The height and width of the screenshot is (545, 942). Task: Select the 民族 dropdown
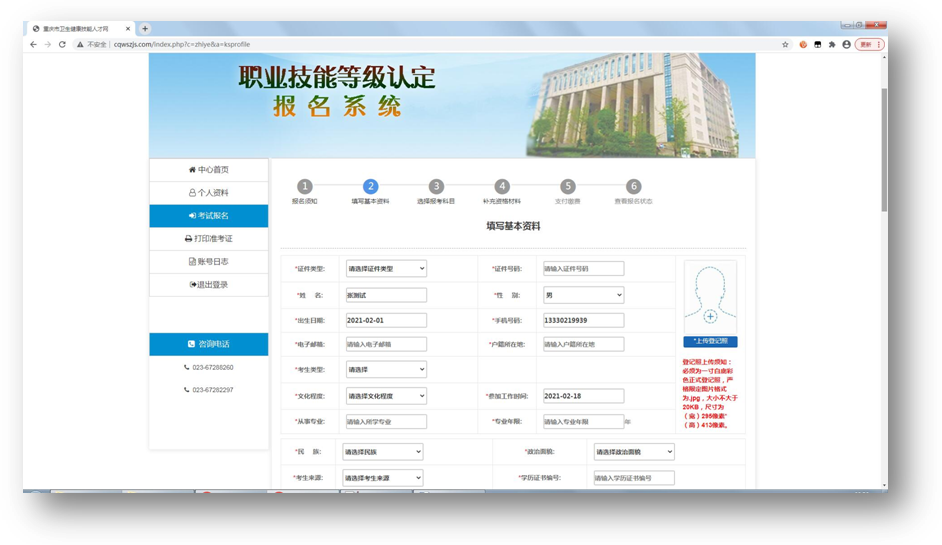coord(382,452)
